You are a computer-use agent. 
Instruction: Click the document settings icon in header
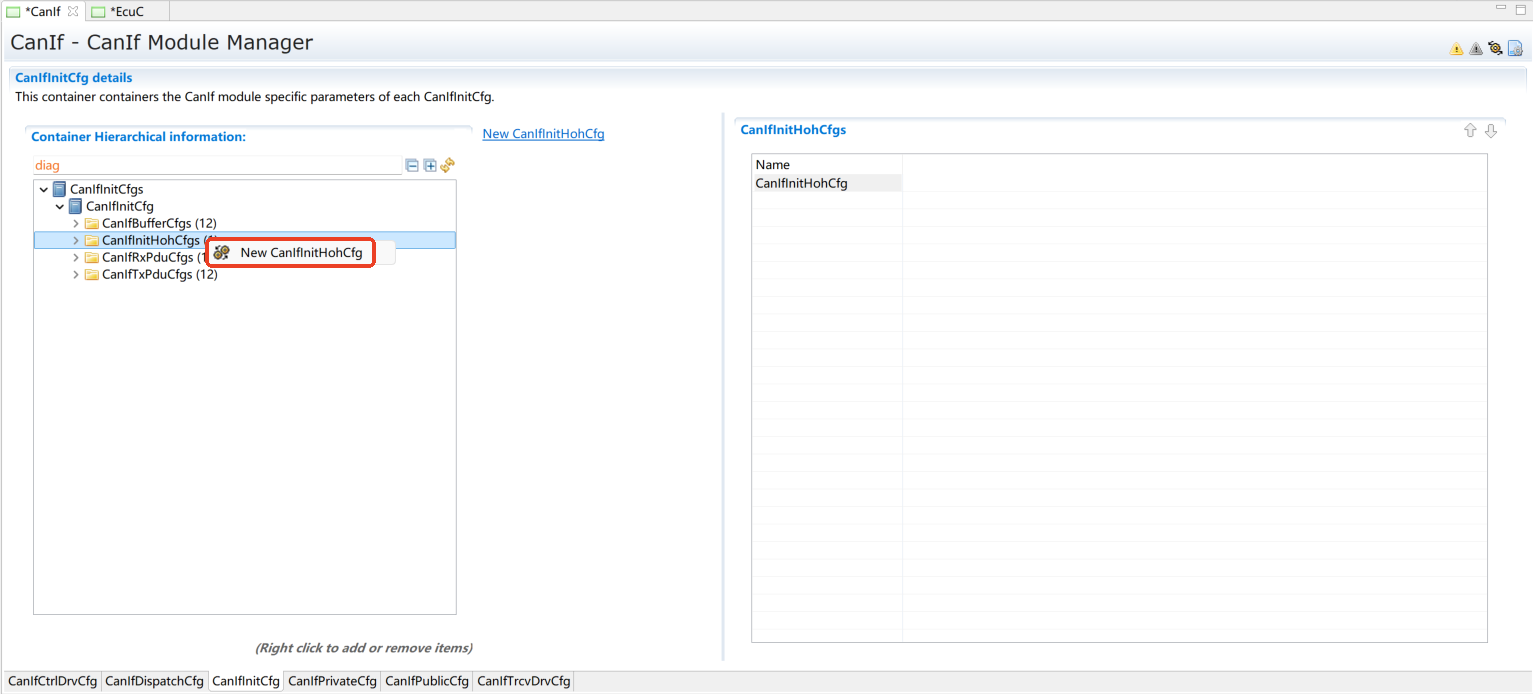[1515, 48]
